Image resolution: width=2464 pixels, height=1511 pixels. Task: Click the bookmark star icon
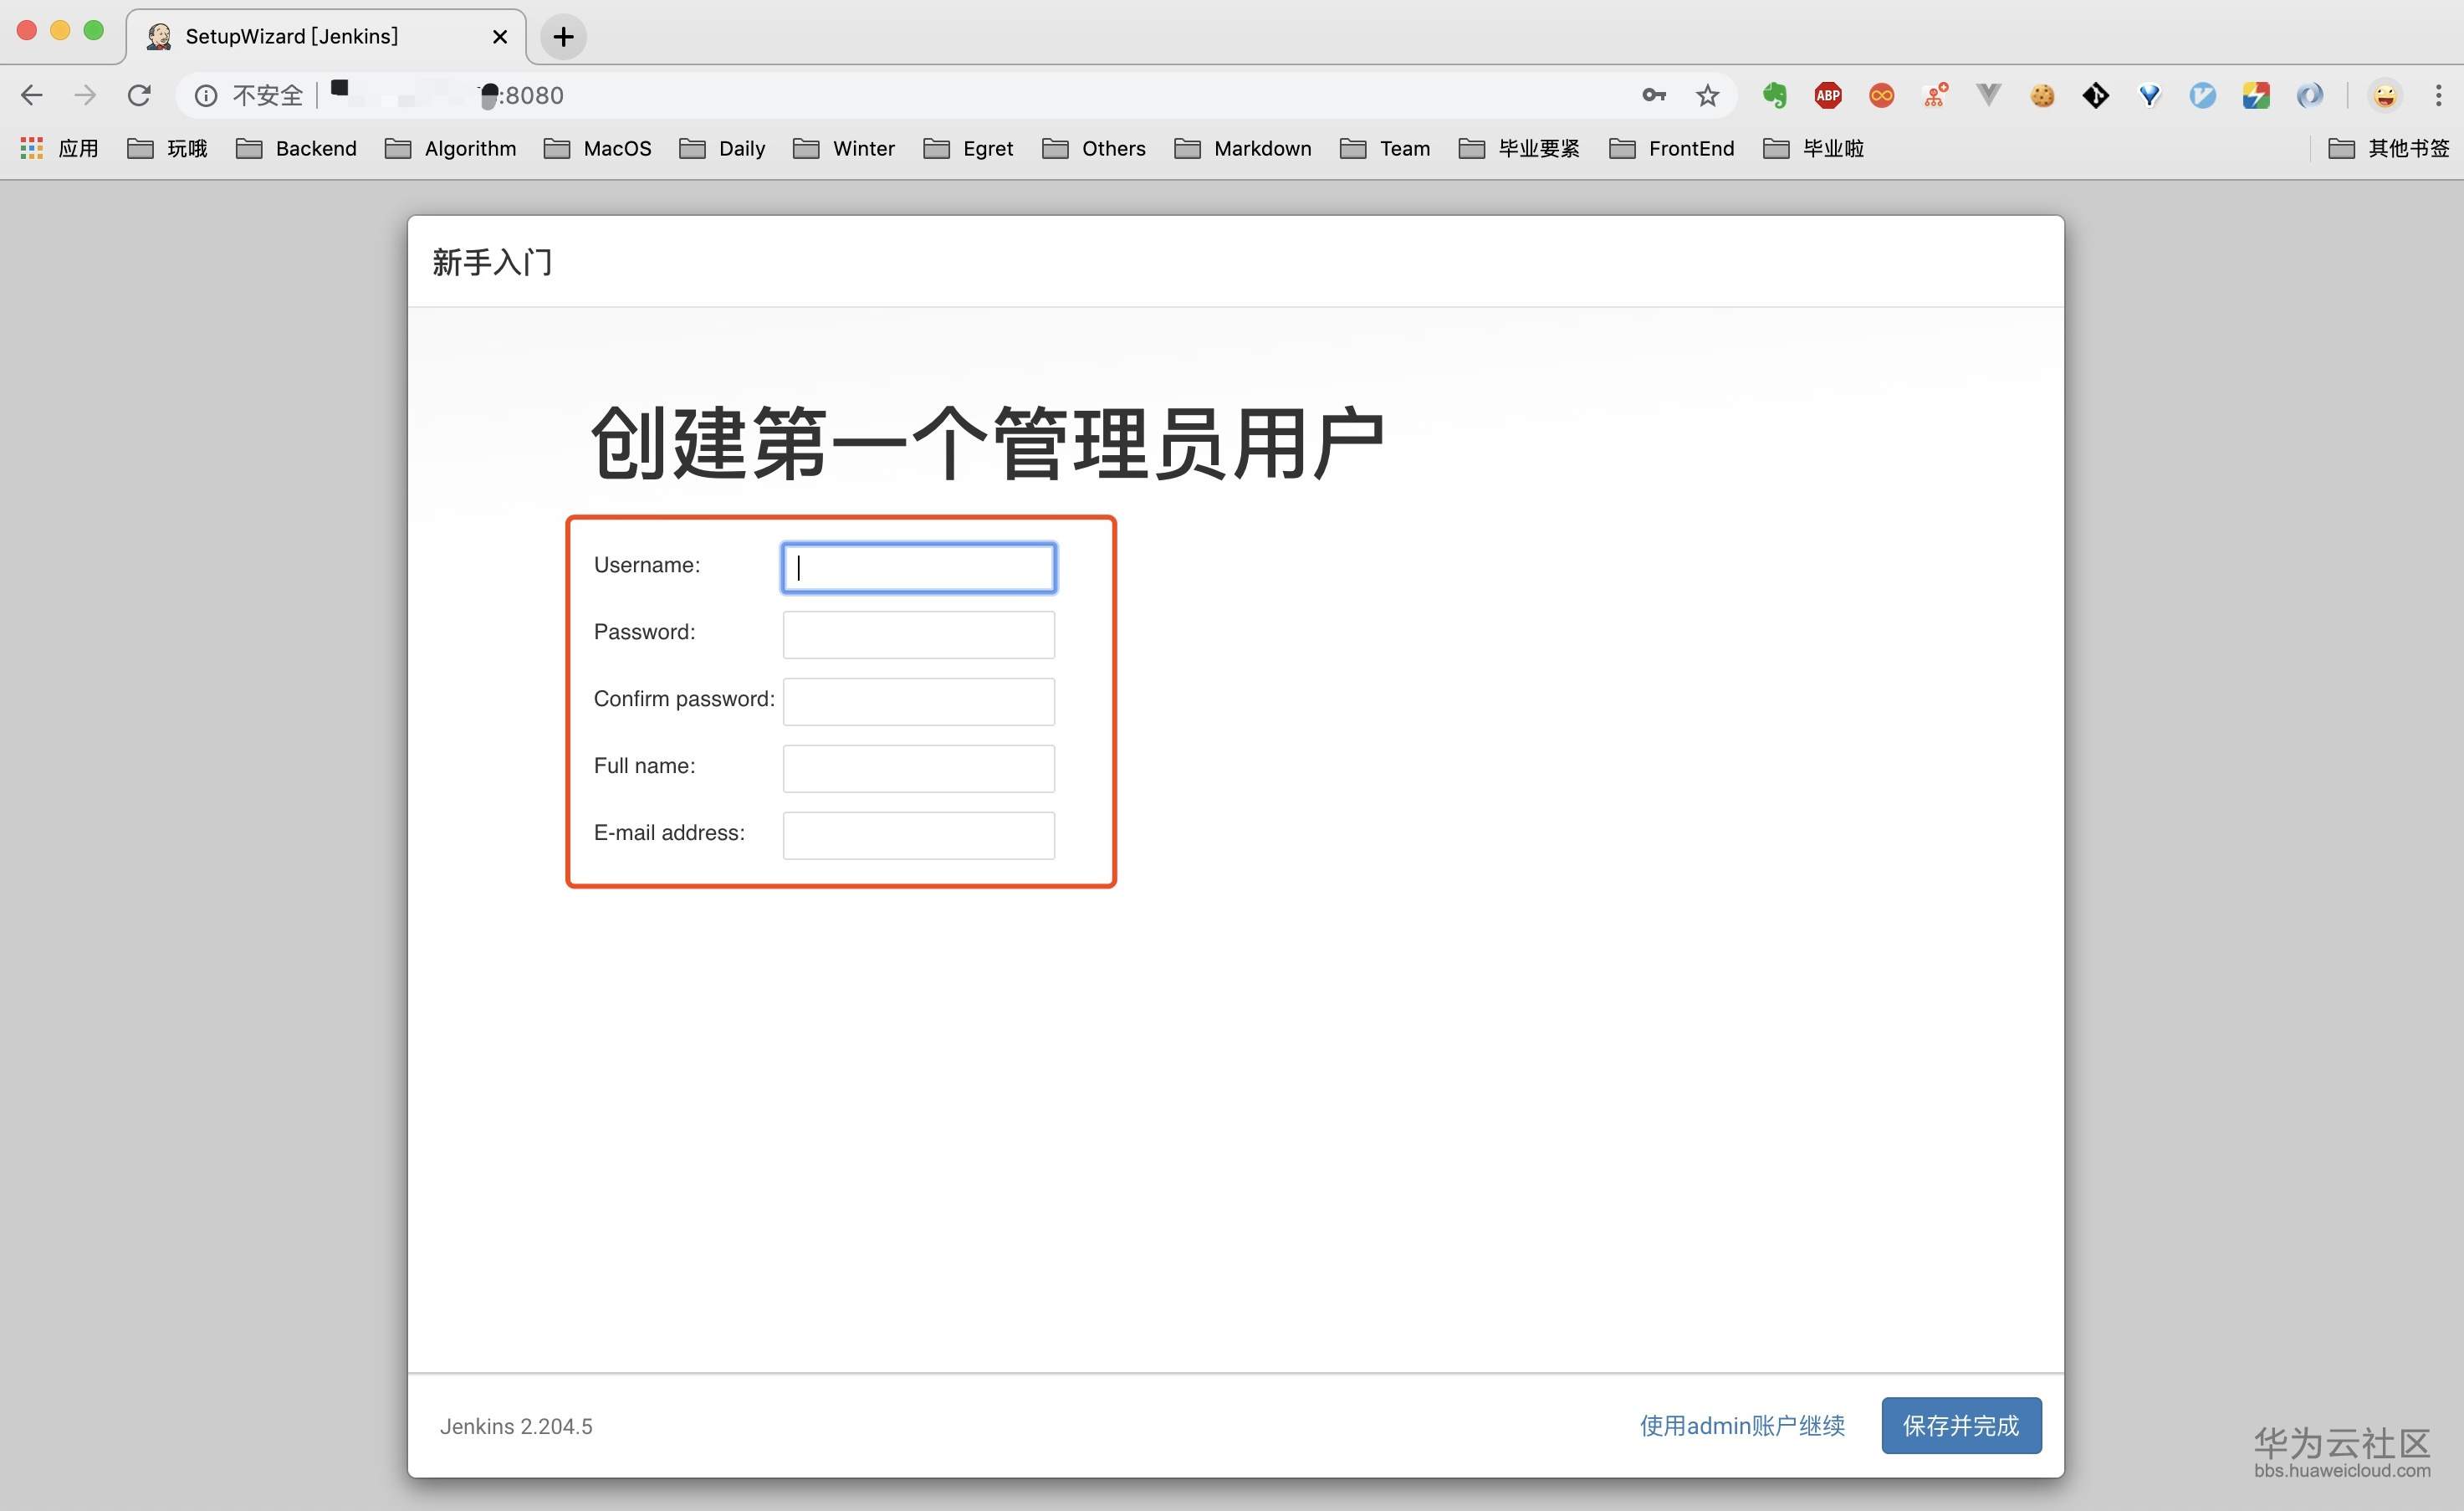pos(1707,95)
